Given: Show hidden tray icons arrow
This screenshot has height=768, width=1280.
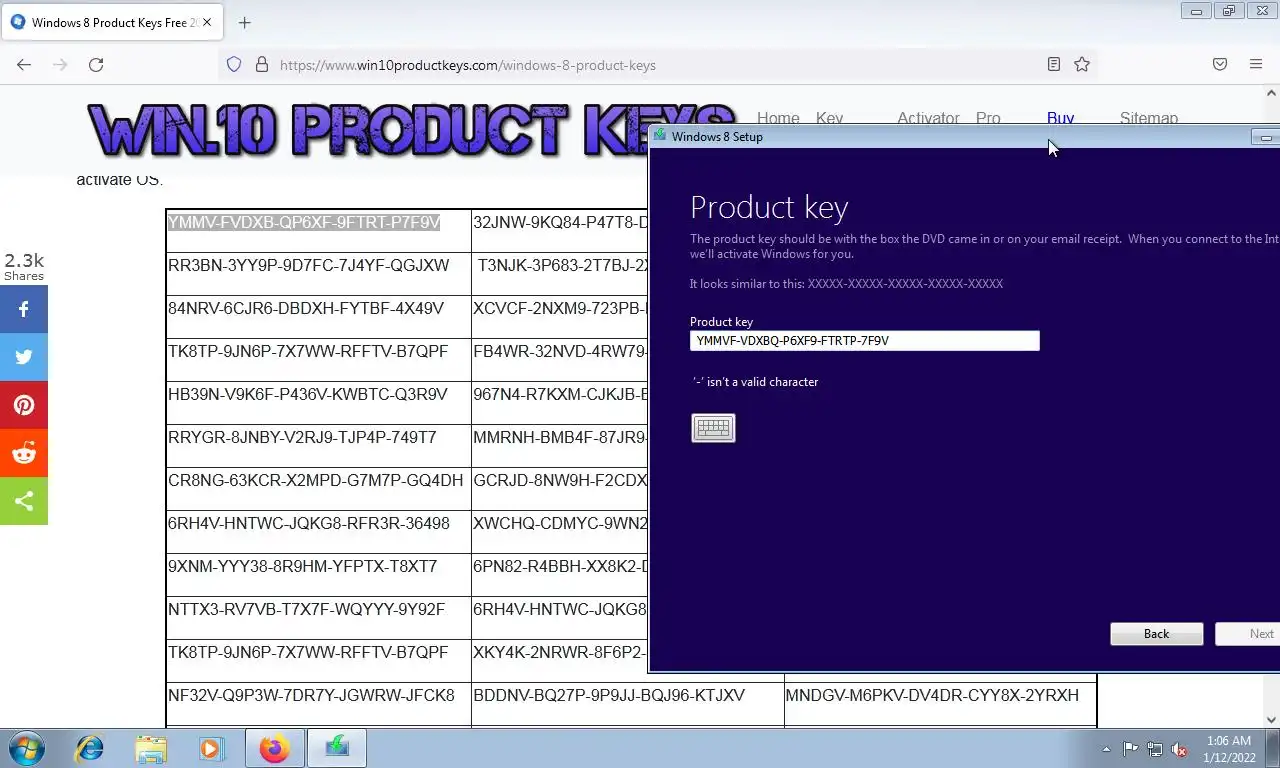Looking at the screenshot, I should point(1106,749).
